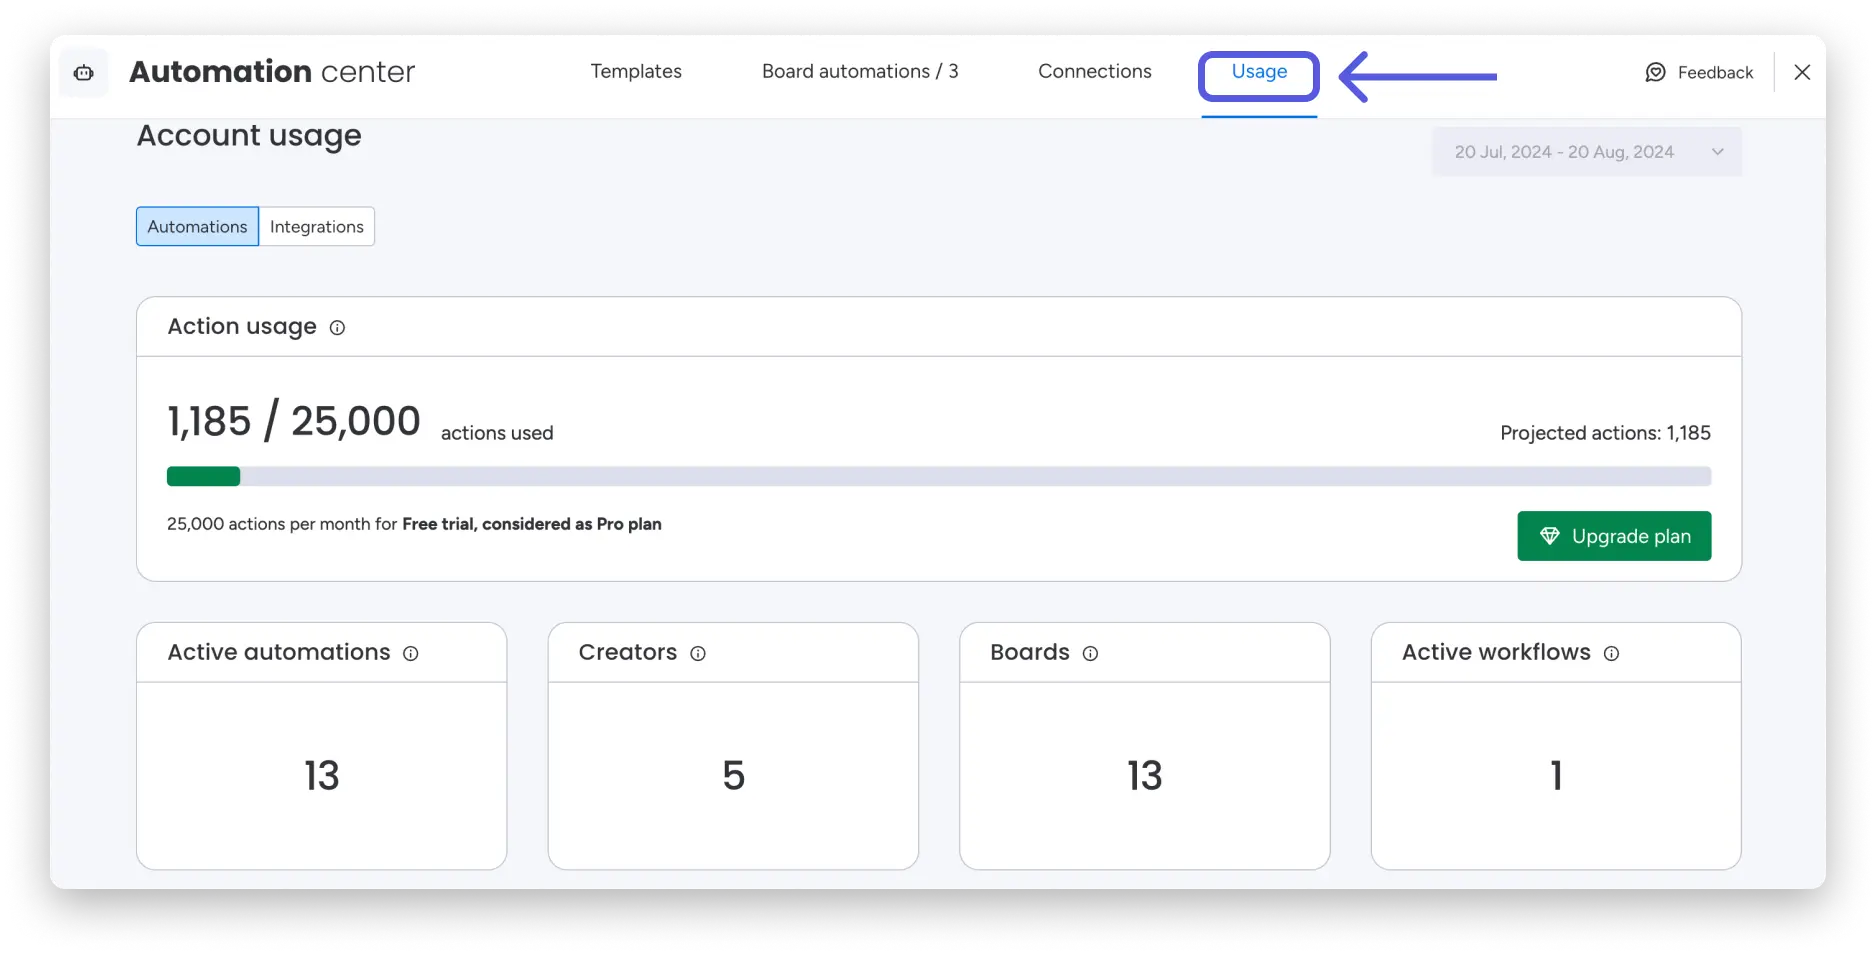Click the Feedback button label

point(1715,73)
